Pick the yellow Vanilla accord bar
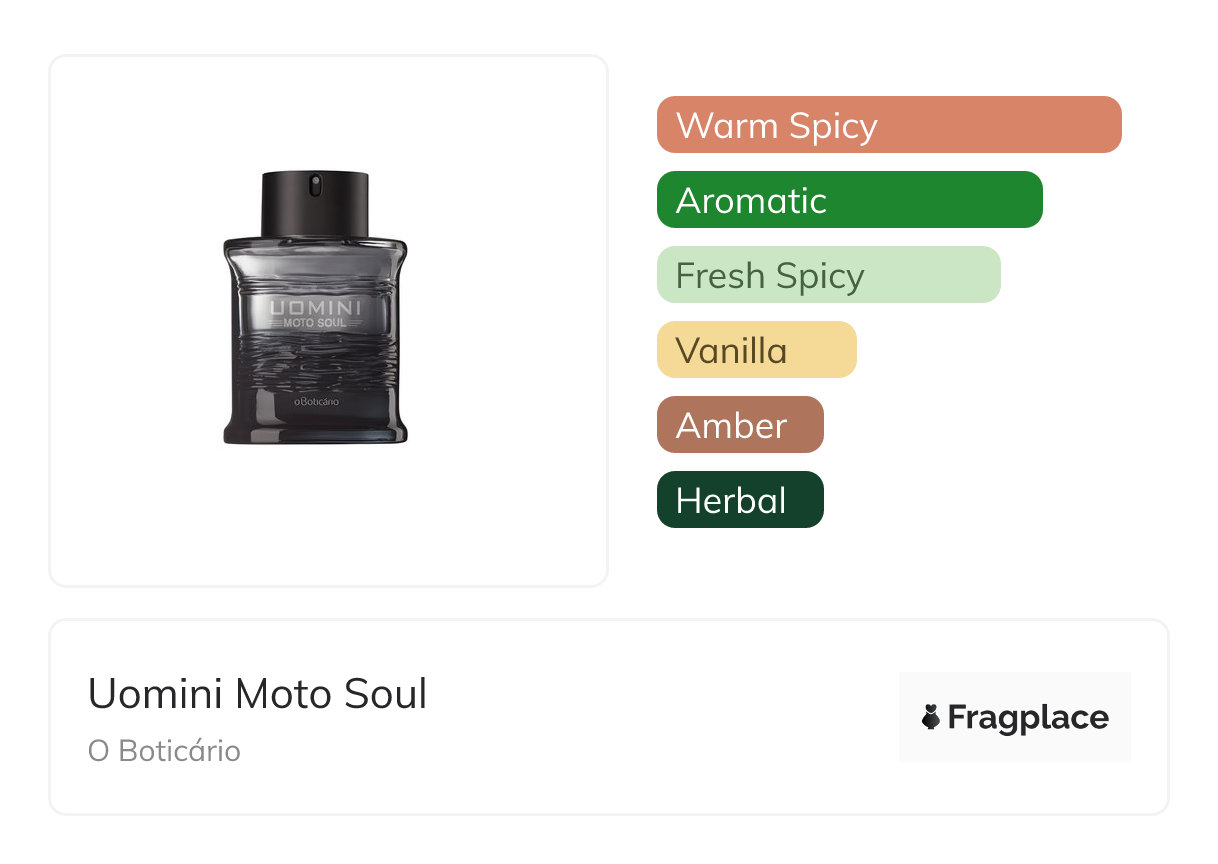This screenshot has height=864, width=1218. point(756,350)
